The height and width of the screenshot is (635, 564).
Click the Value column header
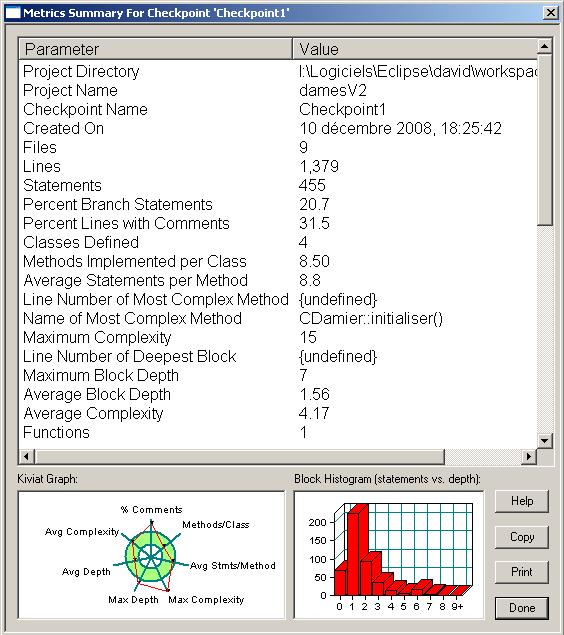tap(415, 49)
